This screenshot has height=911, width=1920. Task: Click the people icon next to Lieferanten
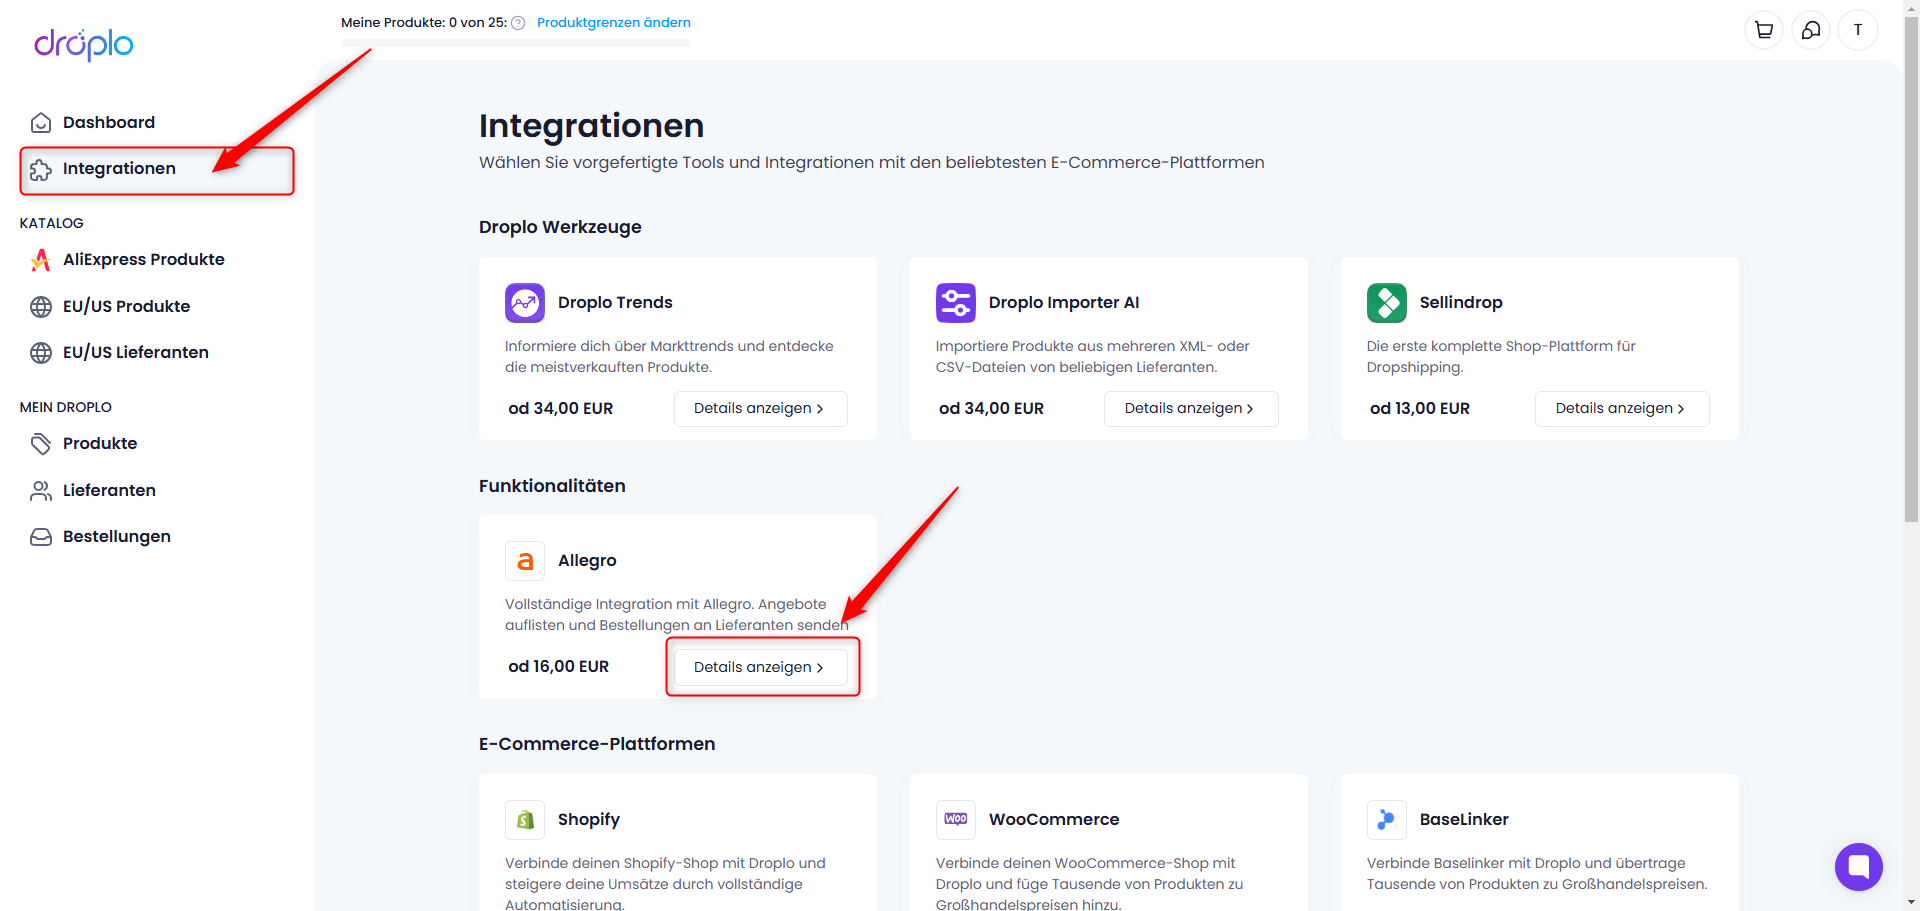click(41, 491)
